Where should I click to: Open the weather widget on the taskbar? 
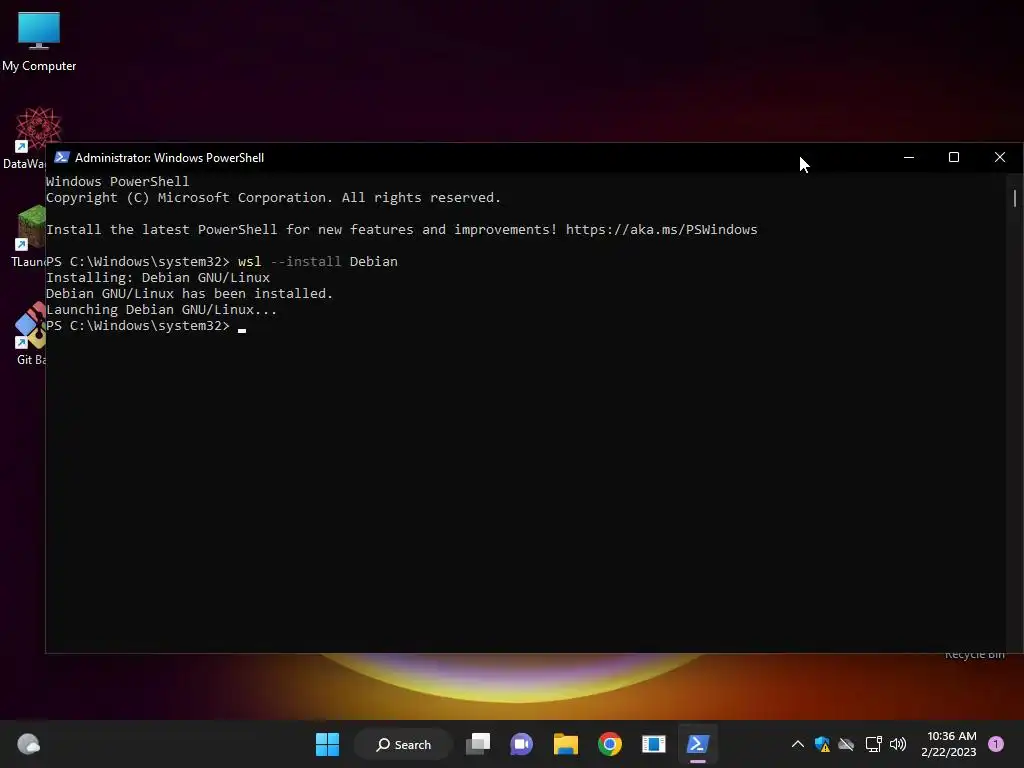click(28, 744)
